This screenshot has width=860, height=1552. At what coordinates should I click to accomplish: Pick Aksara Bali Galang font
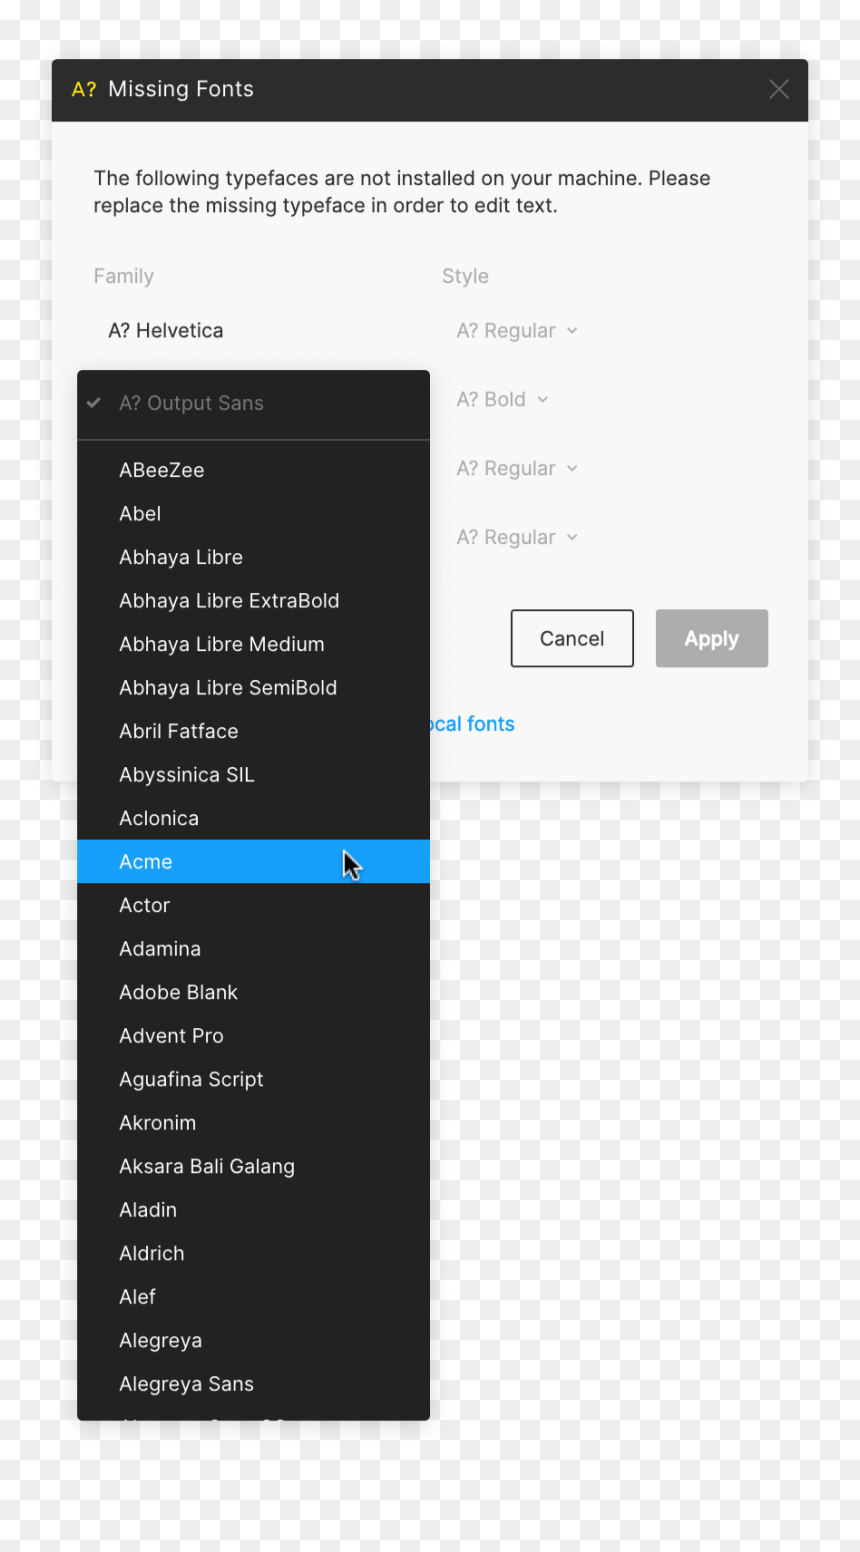tap(254, 1166)
